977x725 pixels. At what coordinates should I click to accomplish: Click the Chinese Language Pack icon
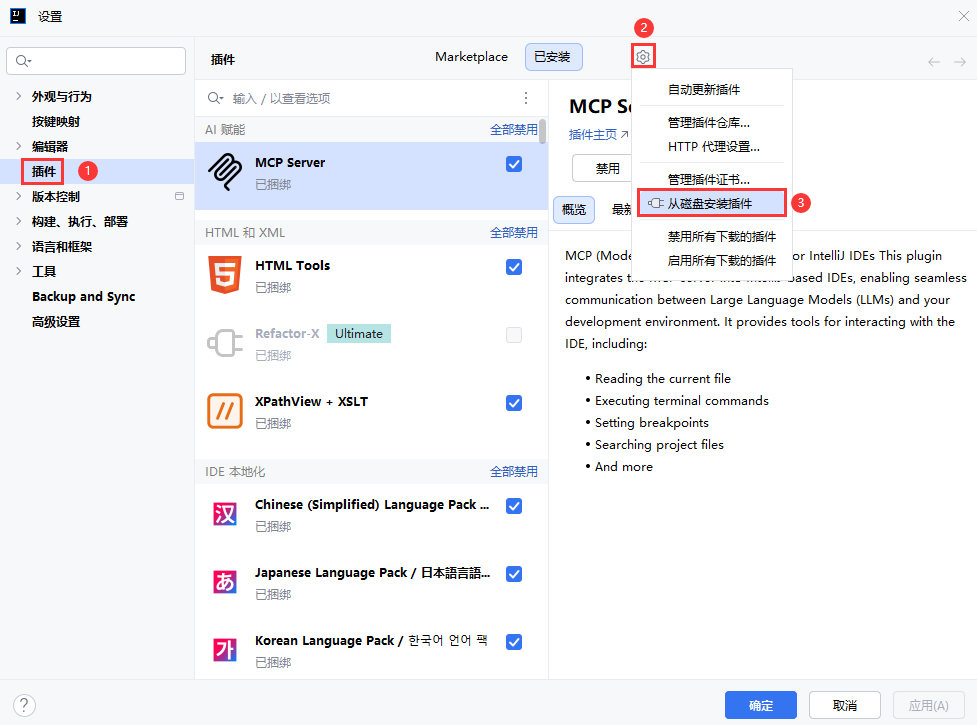point(225,514)
